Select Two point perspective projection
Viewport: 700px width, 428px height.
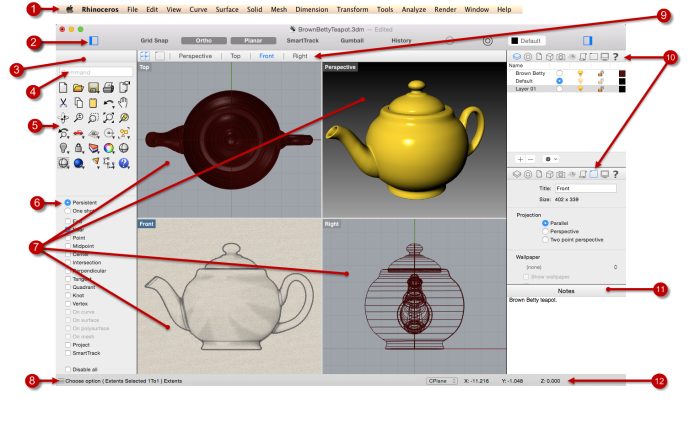coord(545,240)
